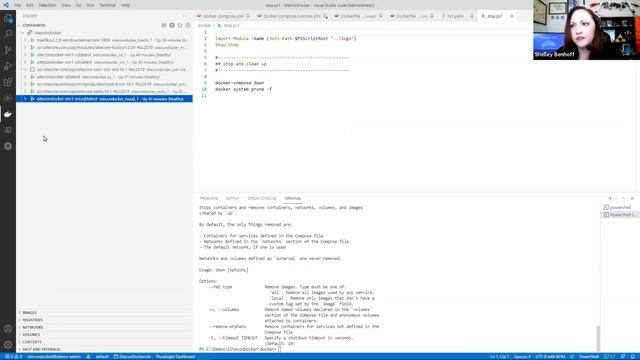Open the Accounts icon in activity bar

point(8,329)
